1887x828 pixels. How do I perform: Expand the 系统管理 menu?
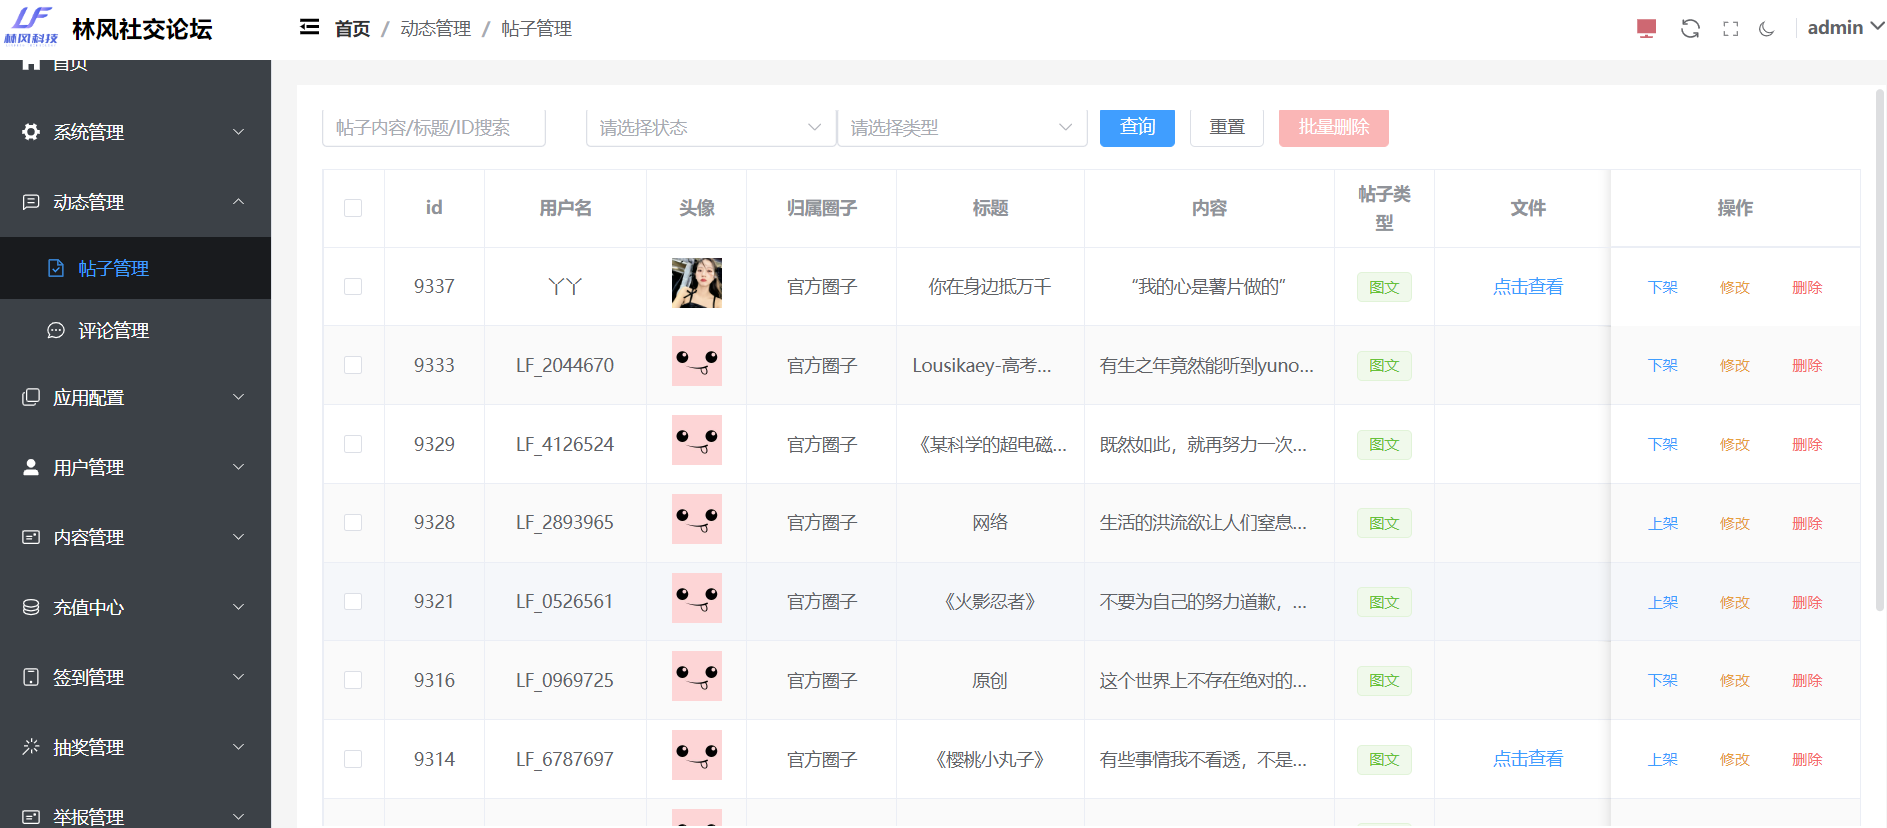135,132
